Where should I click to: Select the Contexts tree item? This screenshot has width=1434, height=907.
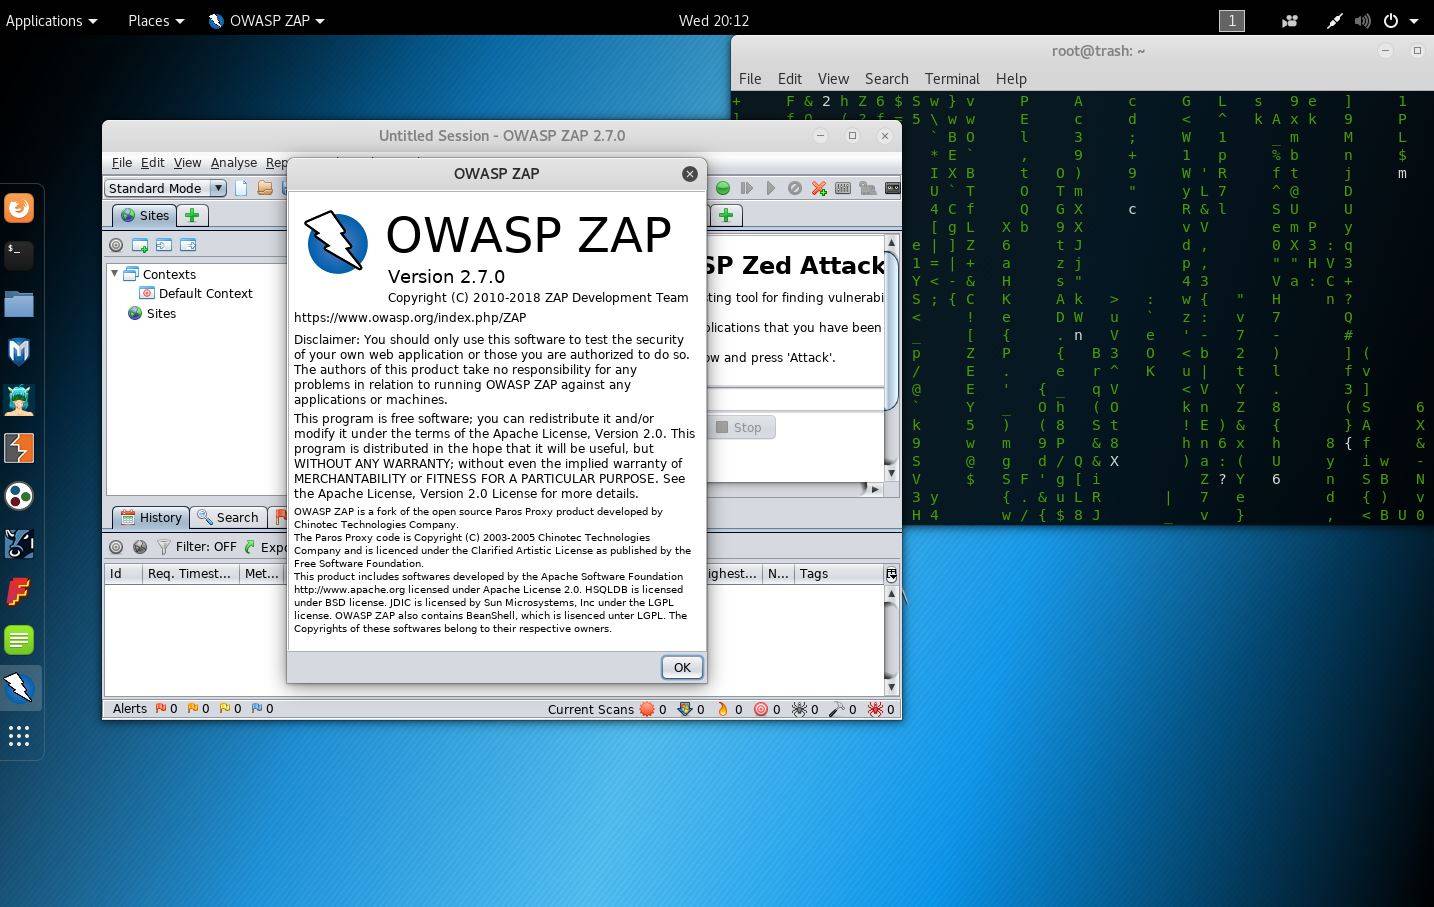click(x=159, y=274)
